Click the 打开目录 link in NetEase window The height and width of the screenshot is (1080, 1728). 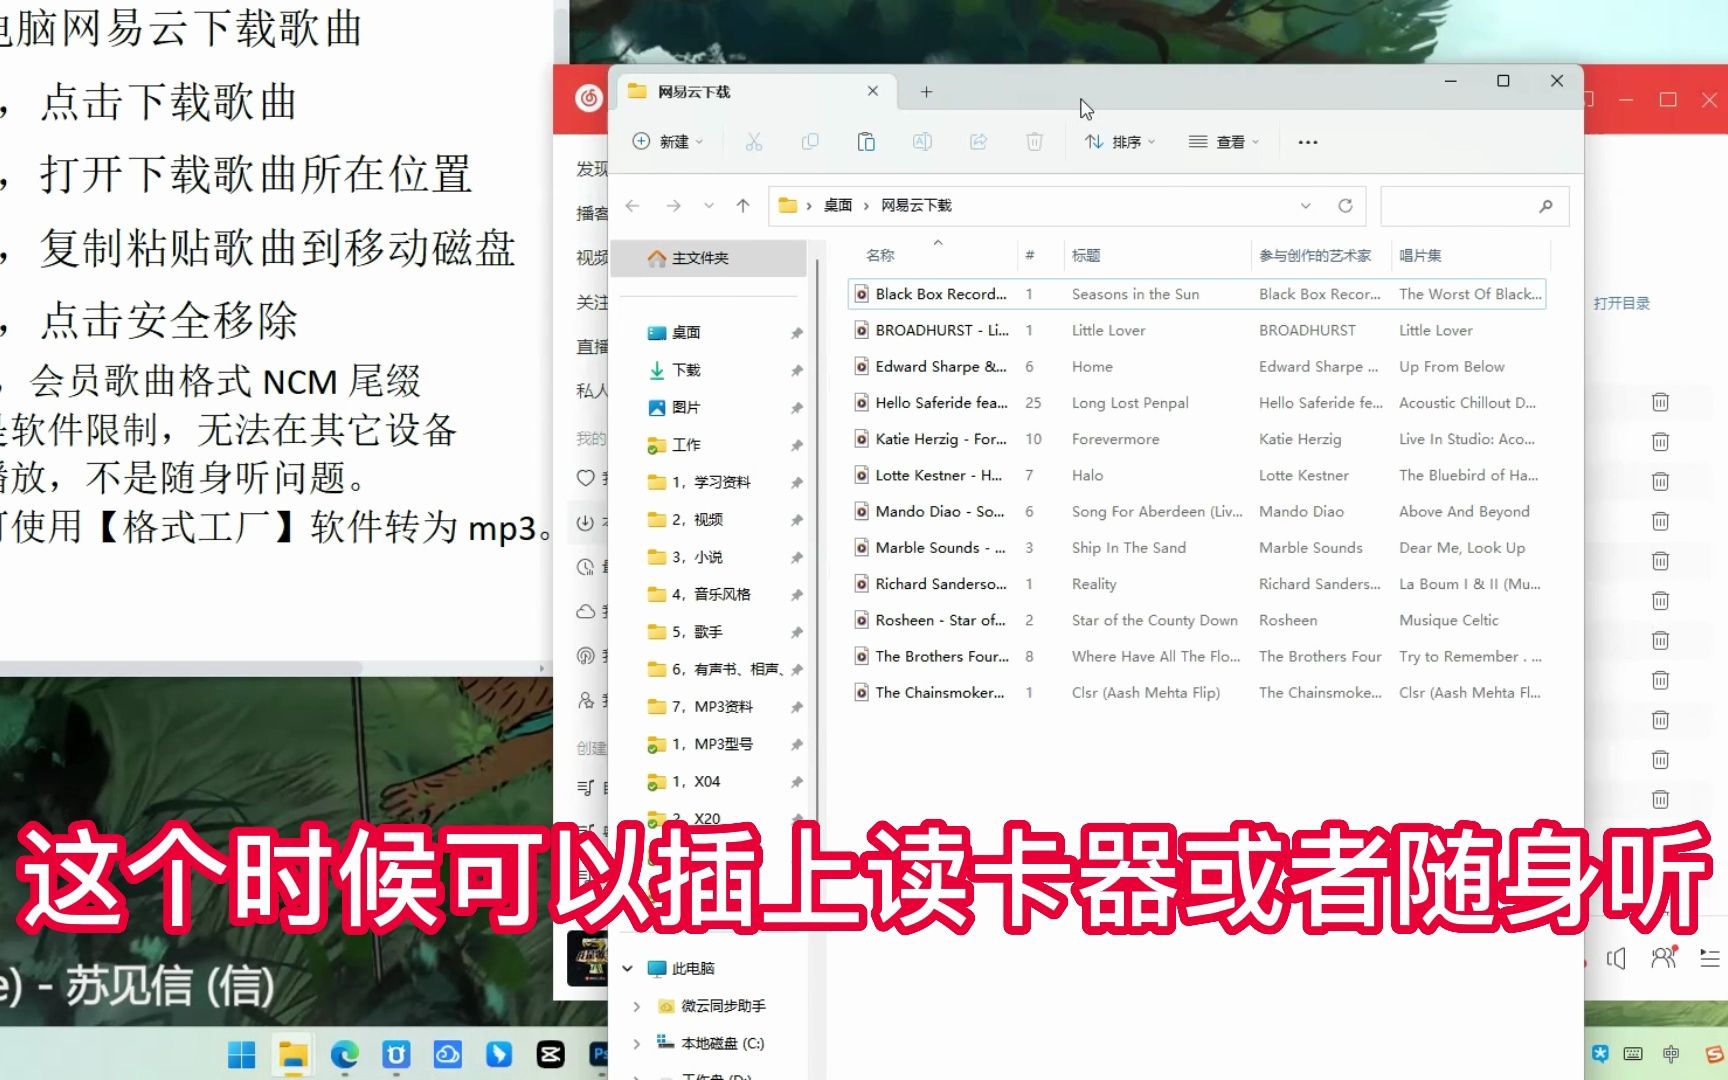pyautogui.click(x=1622, y=303)
